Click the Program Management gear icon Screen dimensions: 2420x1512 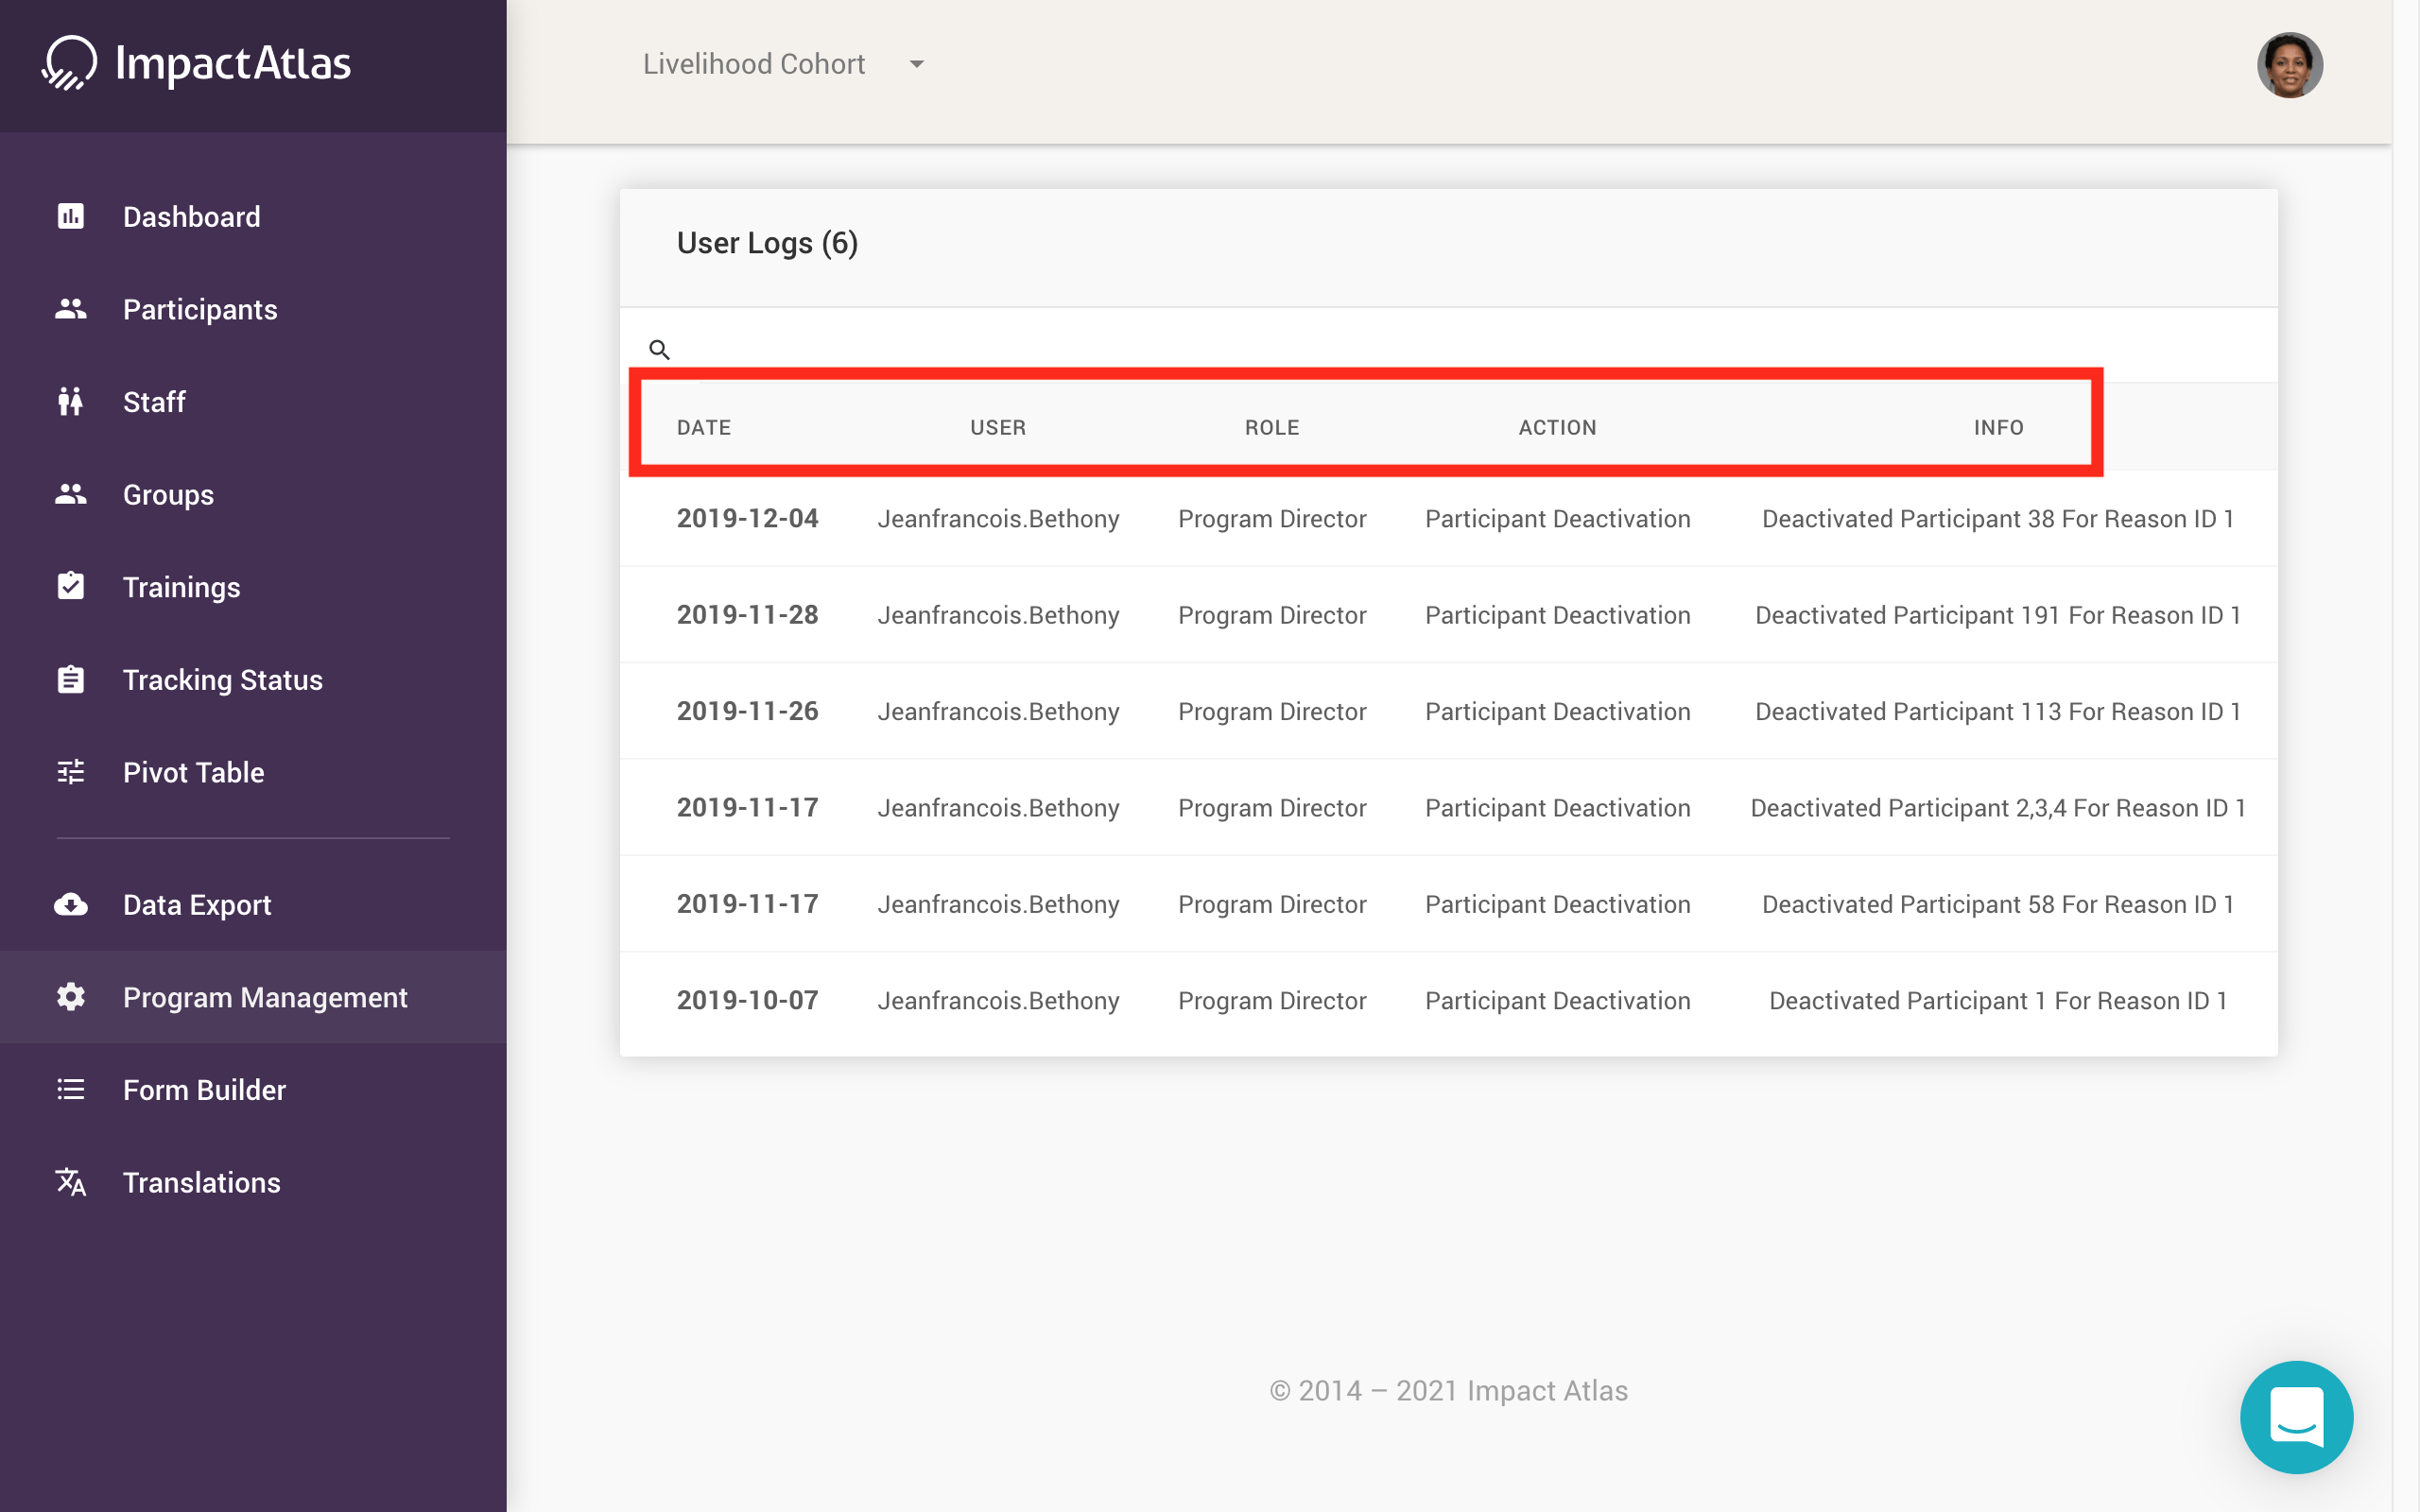(70, 997)
